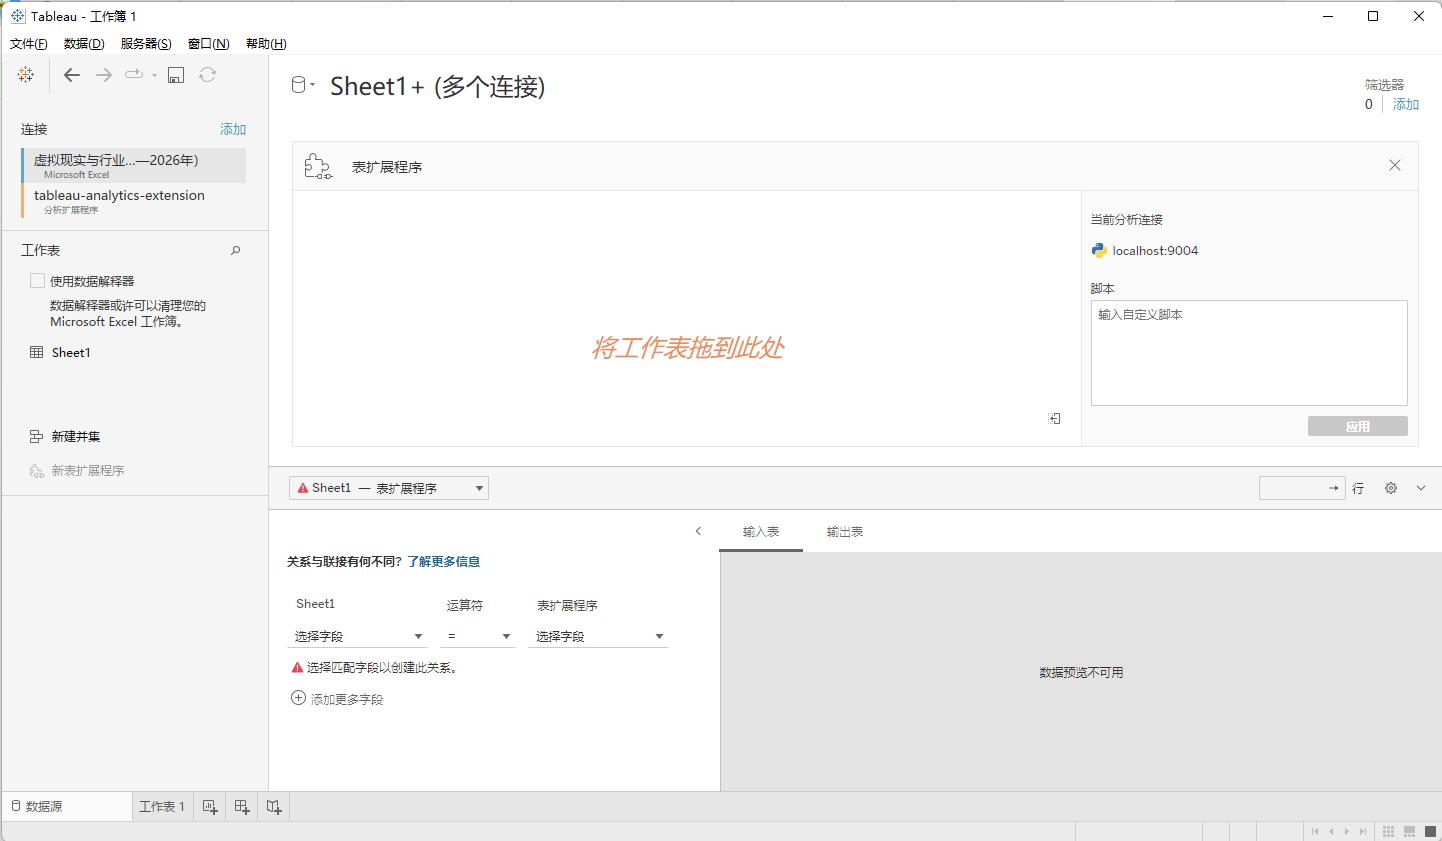Screen dimensions: 1442x841
Task: Click the redo forward arrow
Action: tap(104, 75)
